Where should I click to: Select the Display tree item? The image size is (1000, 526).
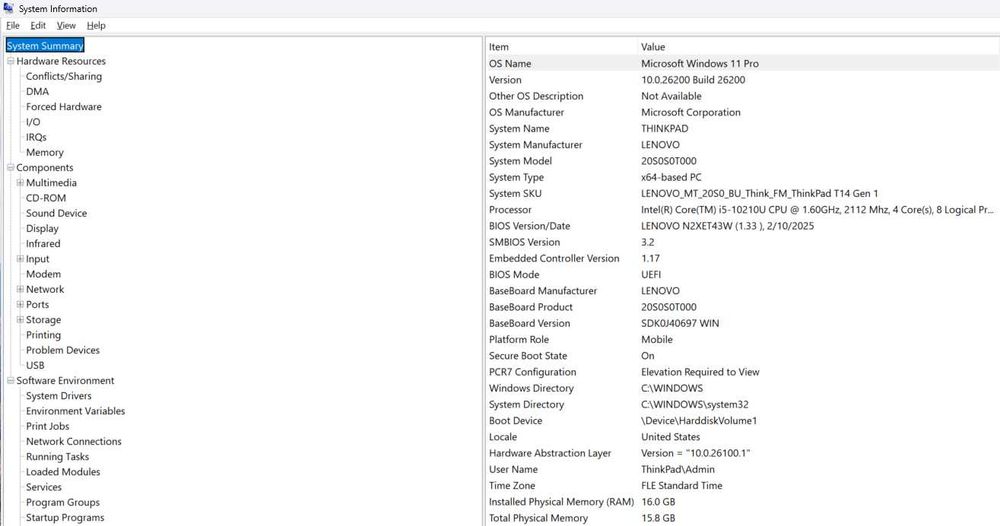pyautogui.click(x=42, y=228)
